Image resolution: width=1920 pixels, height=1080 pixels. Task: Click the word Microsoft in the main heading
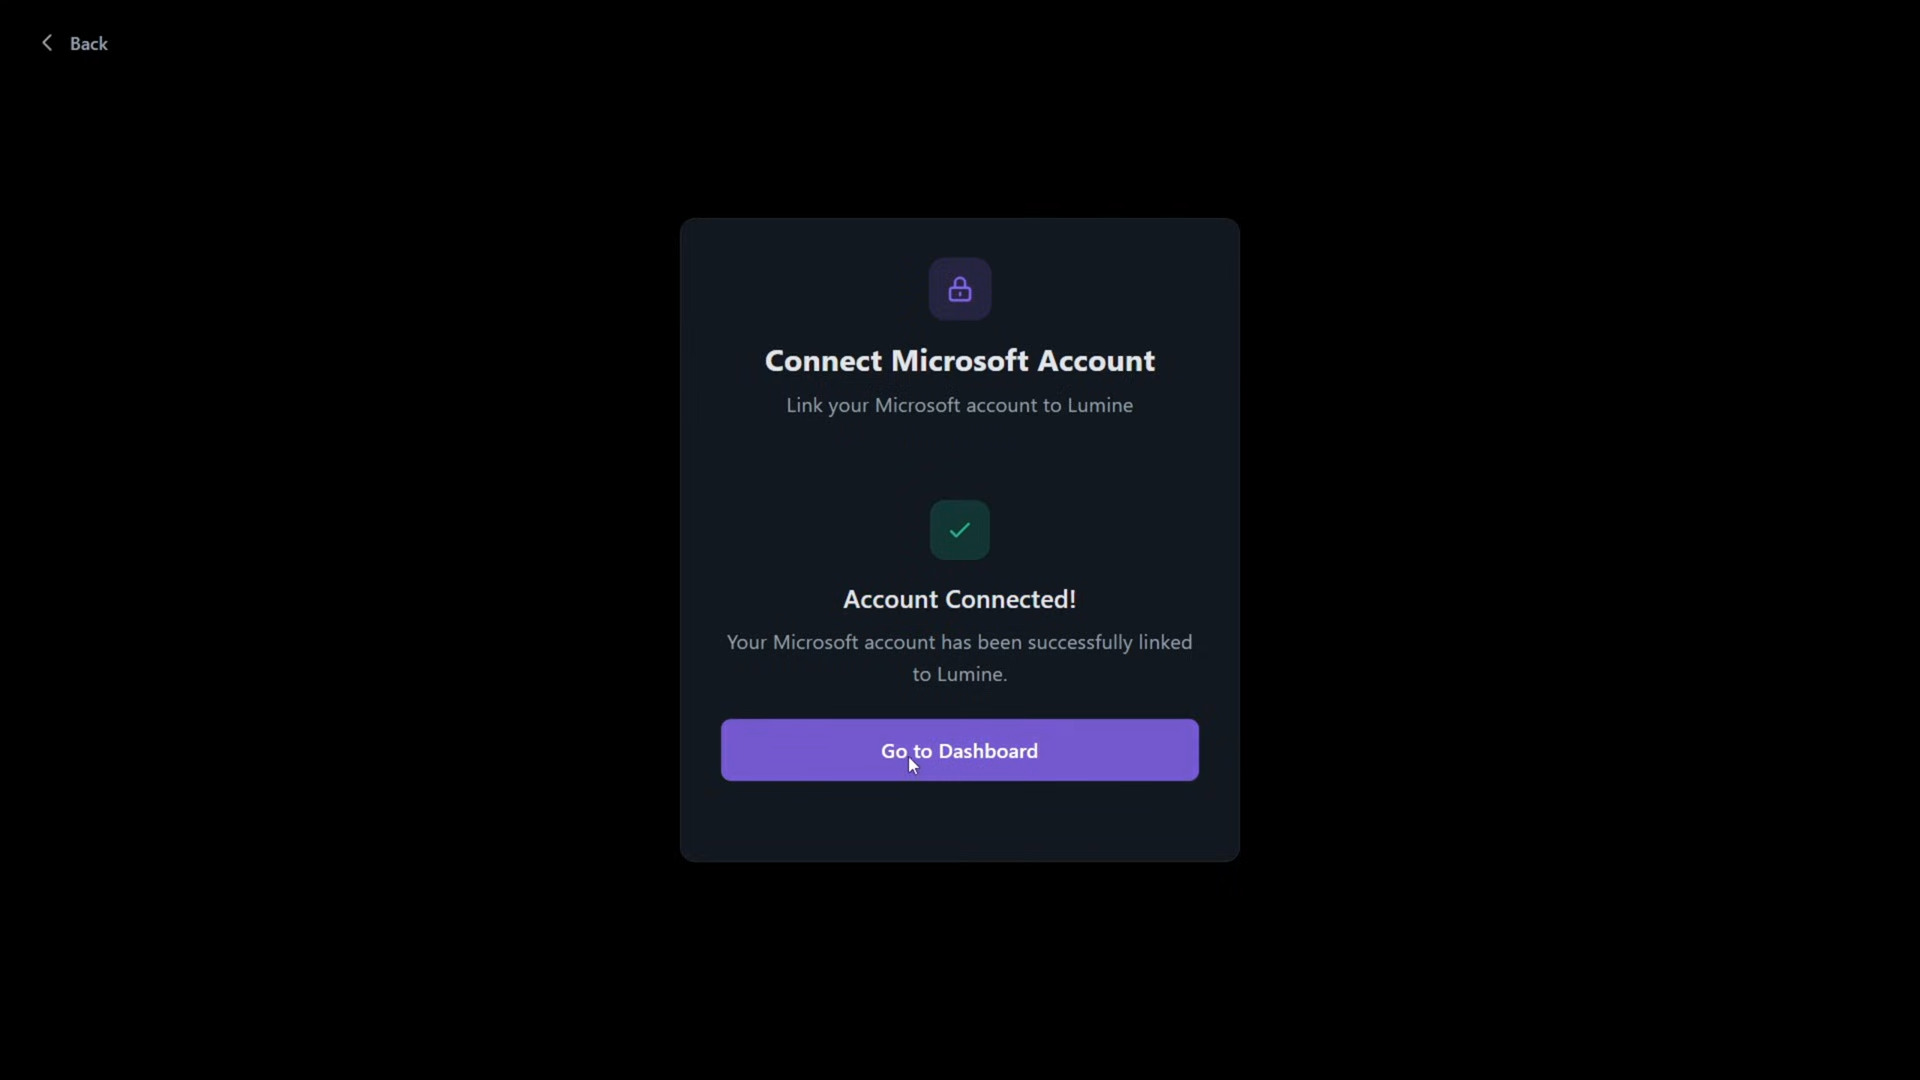point(960,360)
